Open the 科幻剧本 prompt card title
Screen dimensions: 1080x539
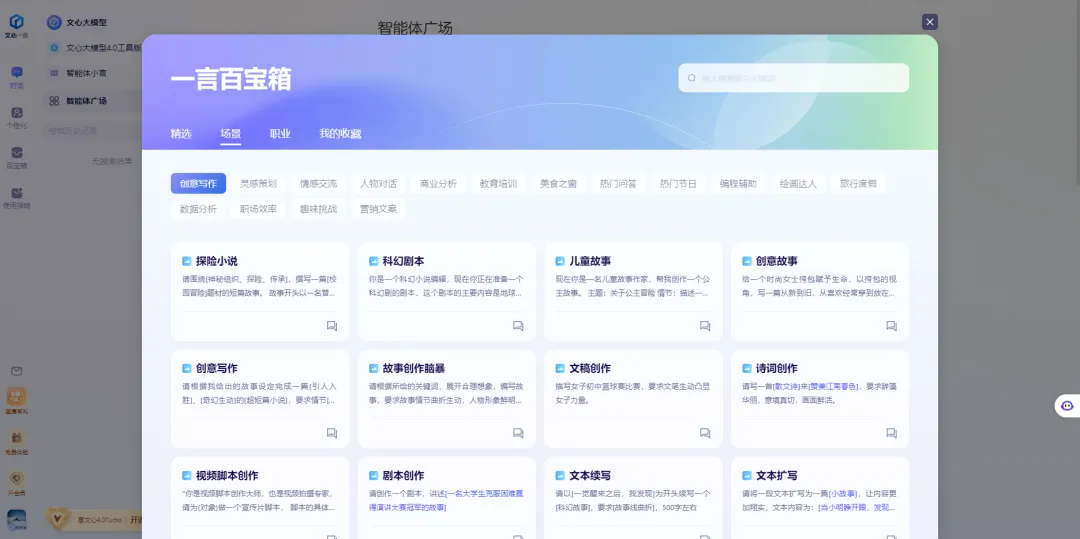pos(403,262)
